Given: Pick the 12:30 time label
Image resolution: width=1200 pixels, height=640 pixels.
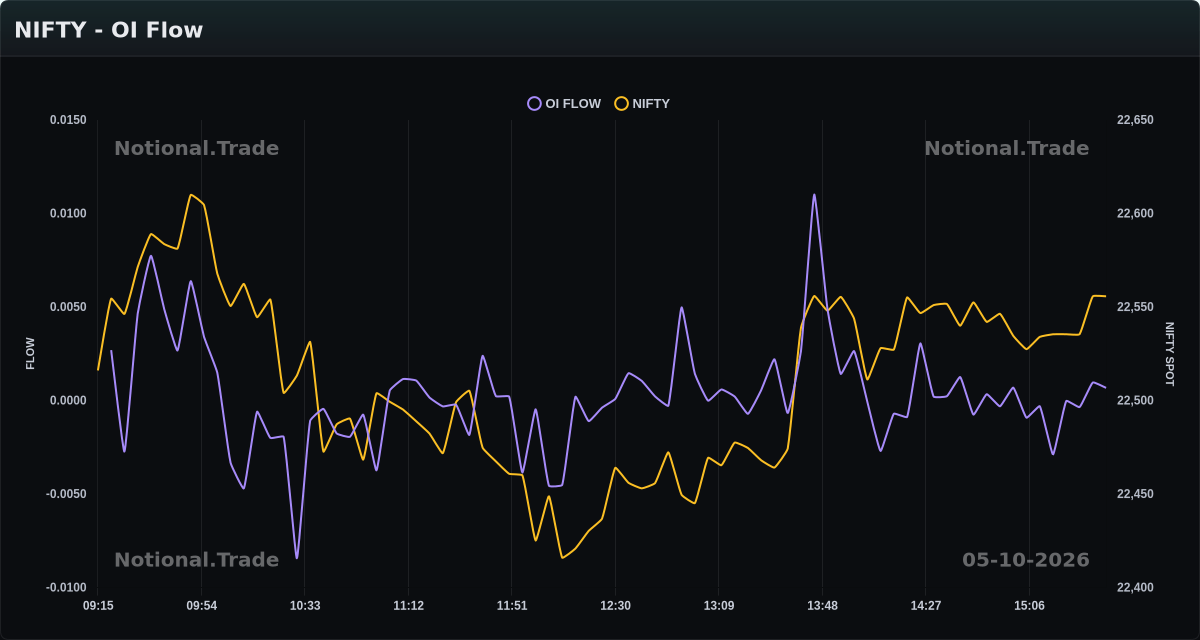Looking at the screenshot, I should 615,606.
